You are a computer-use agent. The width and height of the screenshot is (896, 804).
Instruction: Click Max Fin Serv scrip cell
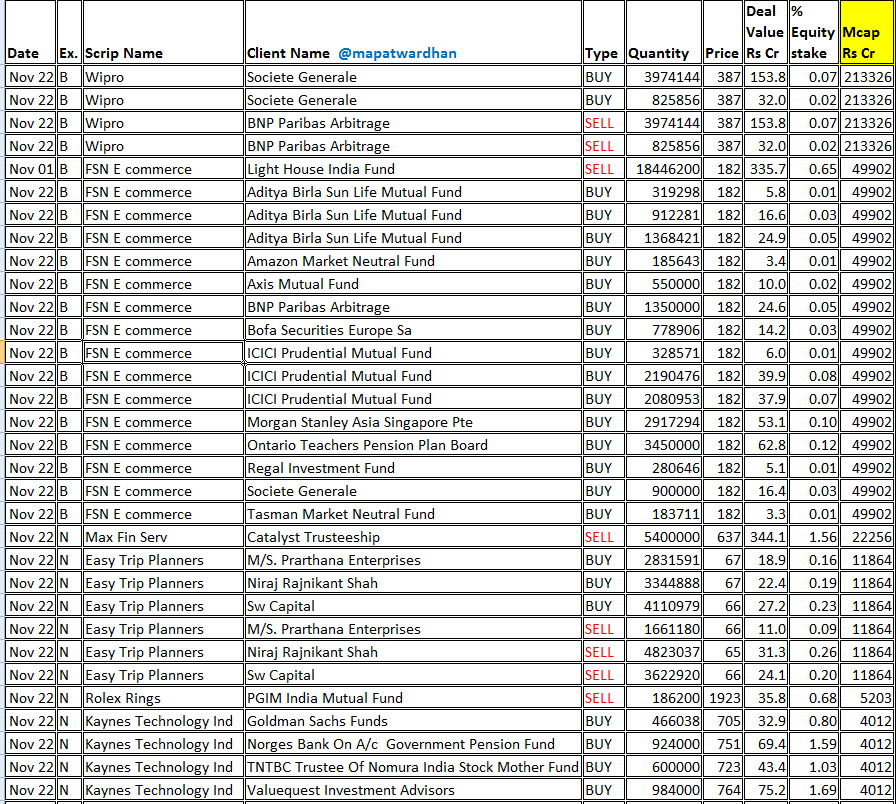tap(163, 537)
